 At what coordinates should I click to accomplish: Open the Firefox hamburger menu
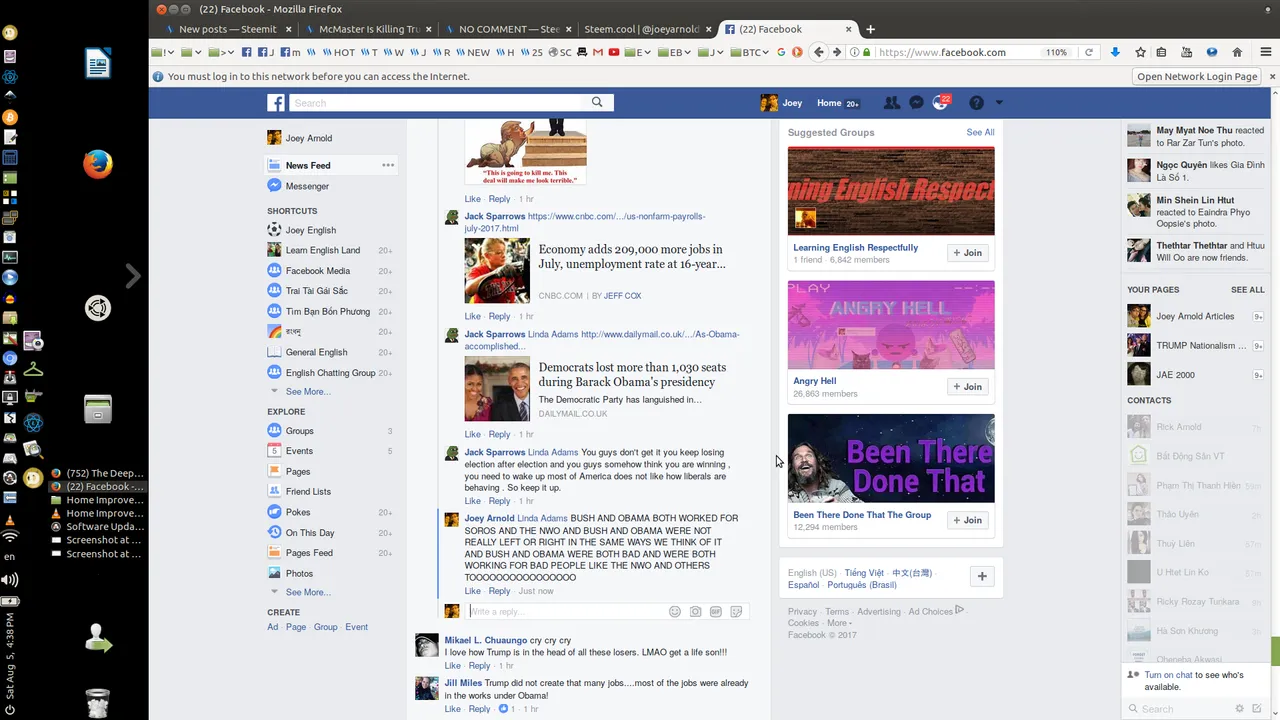click(1264, 52)
